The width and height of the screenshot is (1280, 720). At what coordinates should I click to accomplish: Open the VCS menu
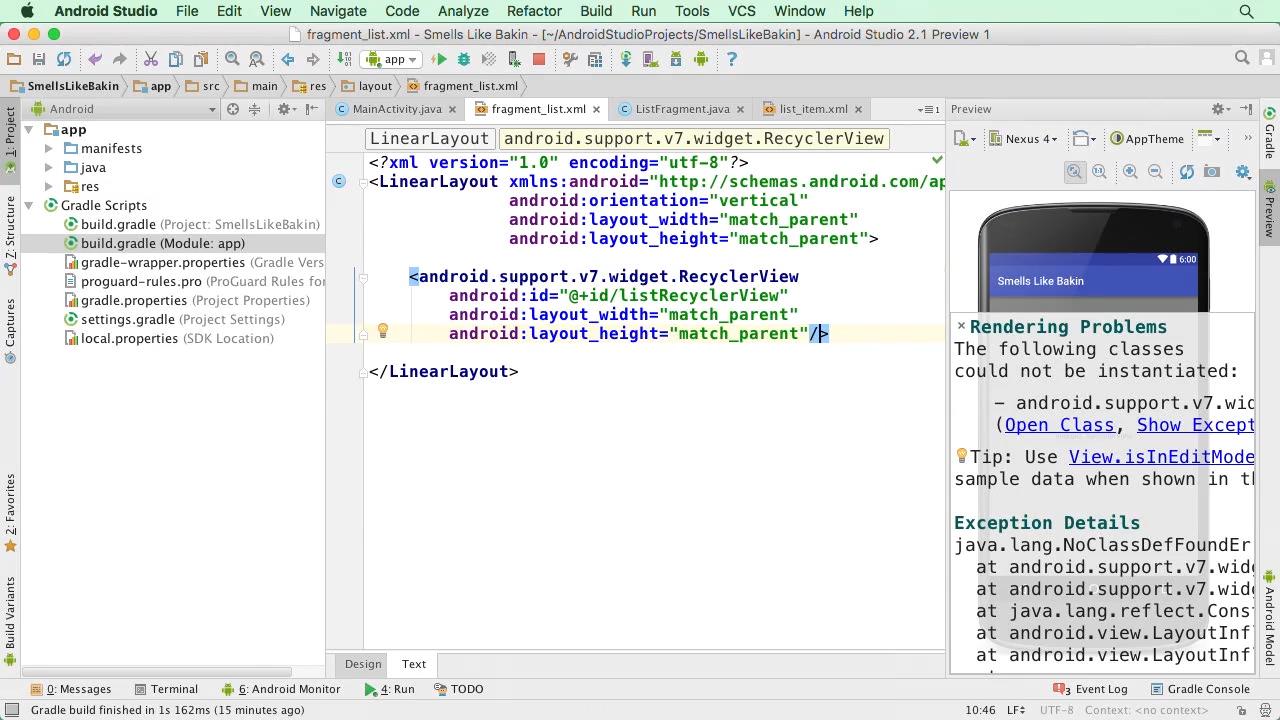741,11
